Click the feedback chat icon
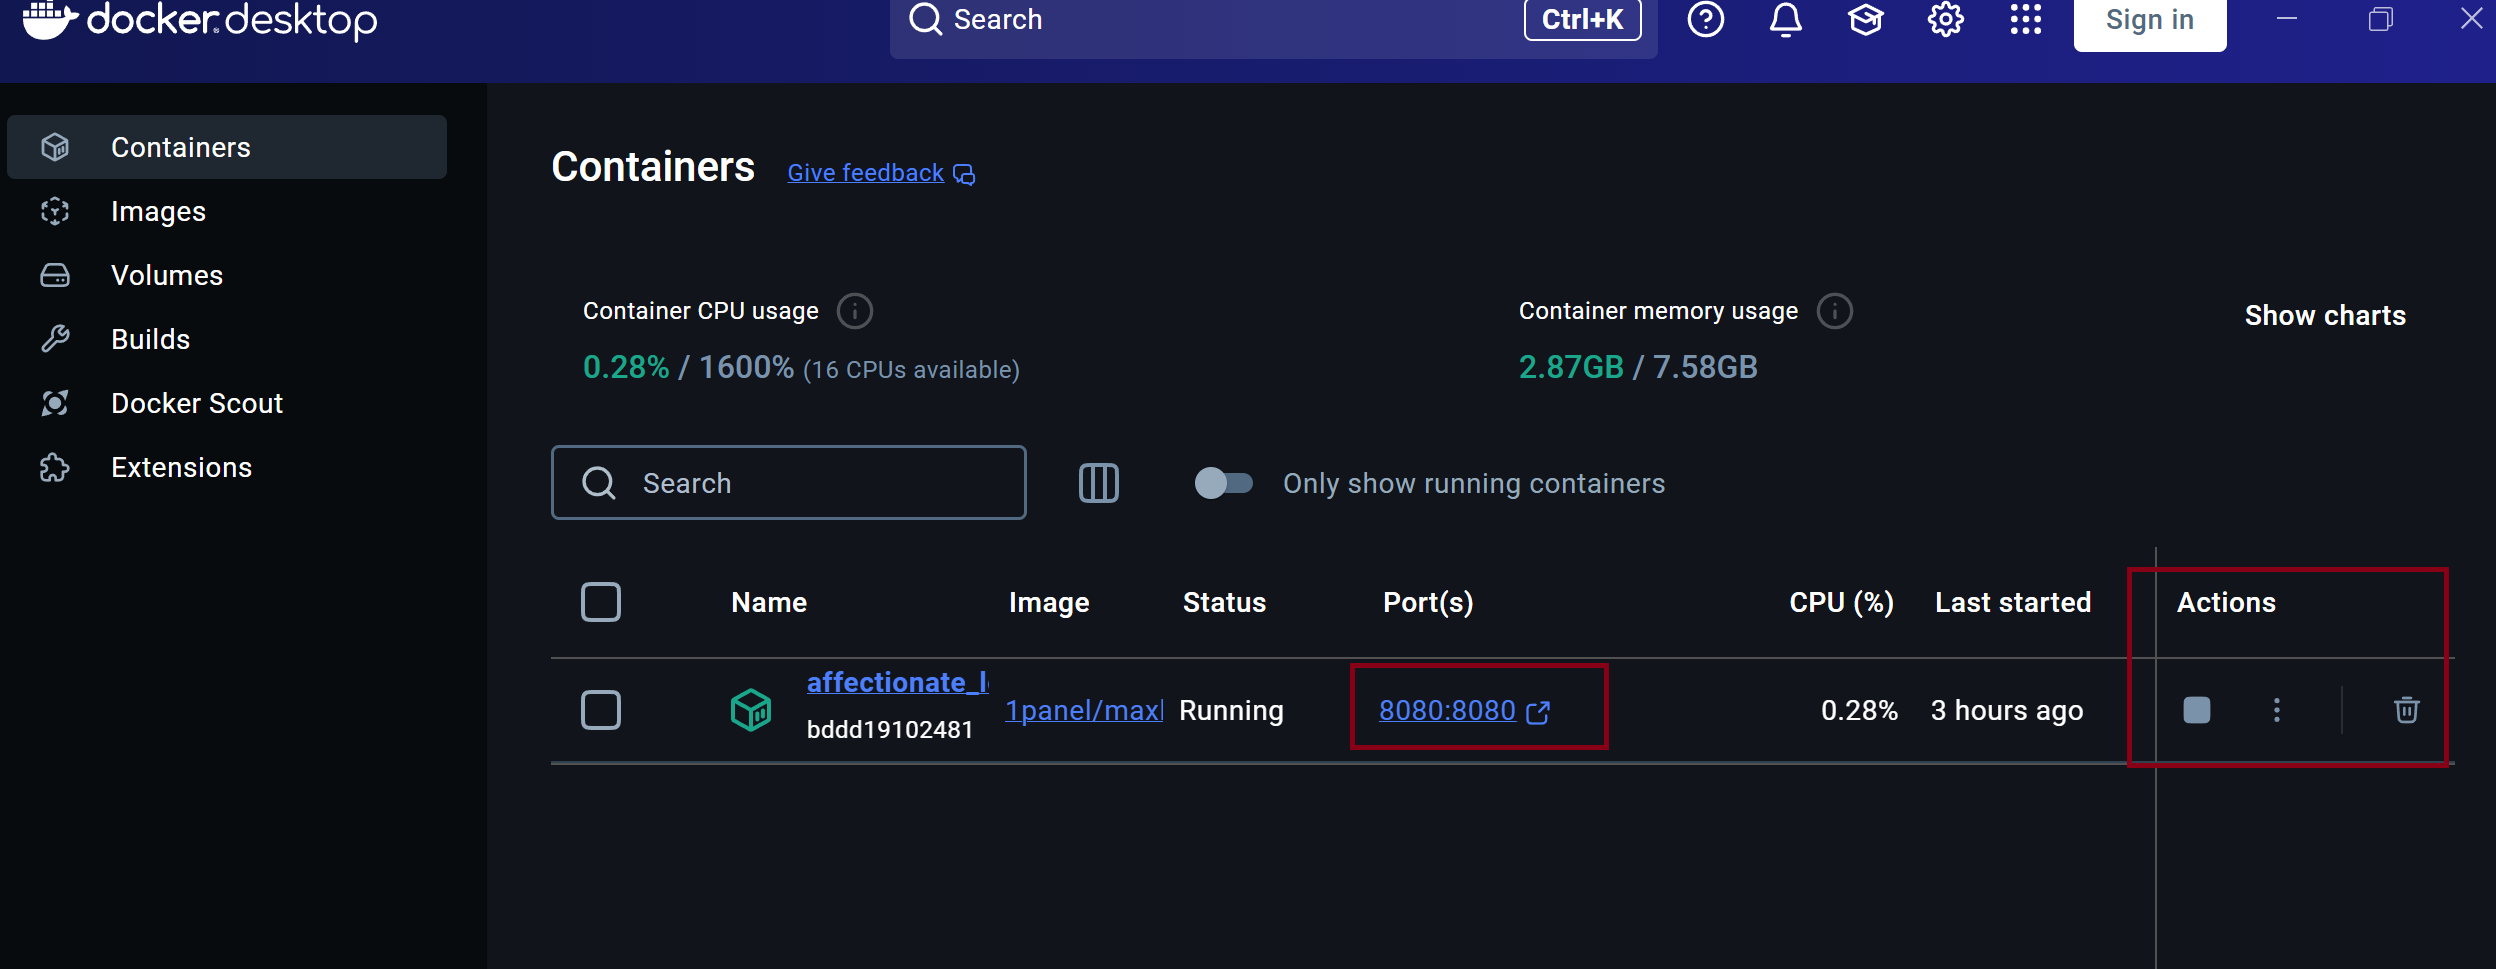2496x969 pixels. click(x=964, y=174)
